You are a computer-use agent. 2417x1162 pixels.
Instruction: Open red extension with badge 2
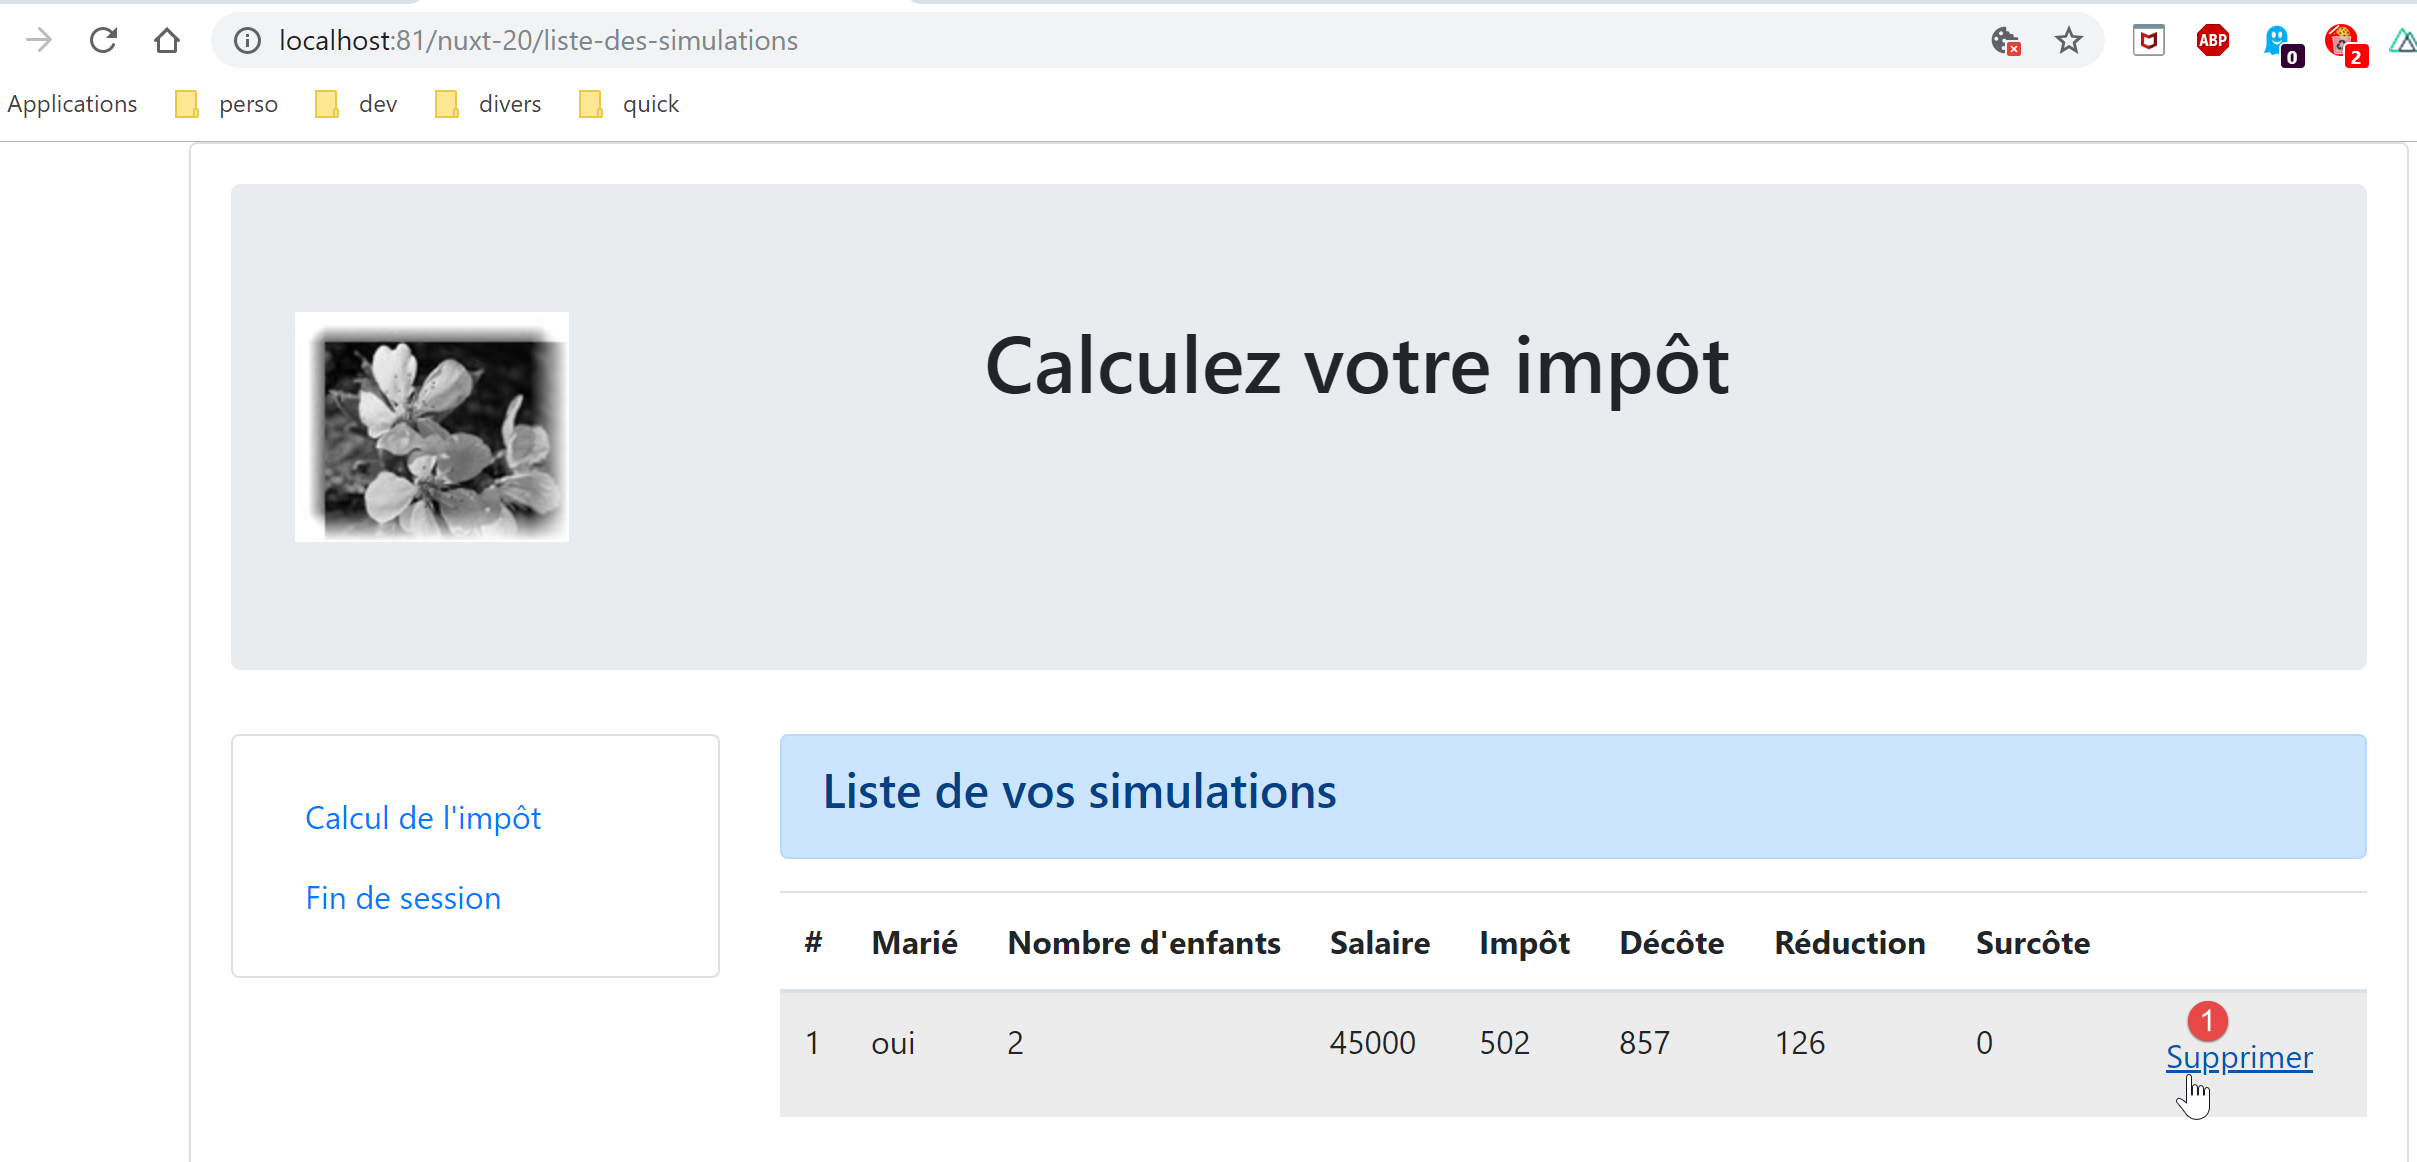click(x=2343, y=42)
